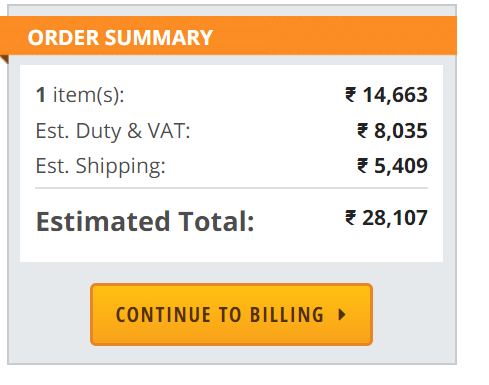The height and width of the screenshot is (385, 489).
Task: Click the divider line above Estimated Total
Action: pyautogui.click(x=231, y=188)
